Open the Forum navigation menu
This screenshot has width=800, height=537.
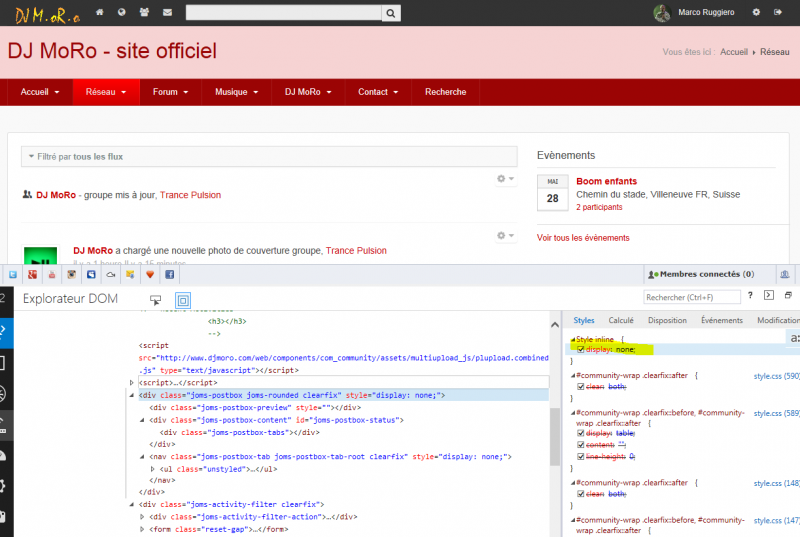click(x=170, y=92)
